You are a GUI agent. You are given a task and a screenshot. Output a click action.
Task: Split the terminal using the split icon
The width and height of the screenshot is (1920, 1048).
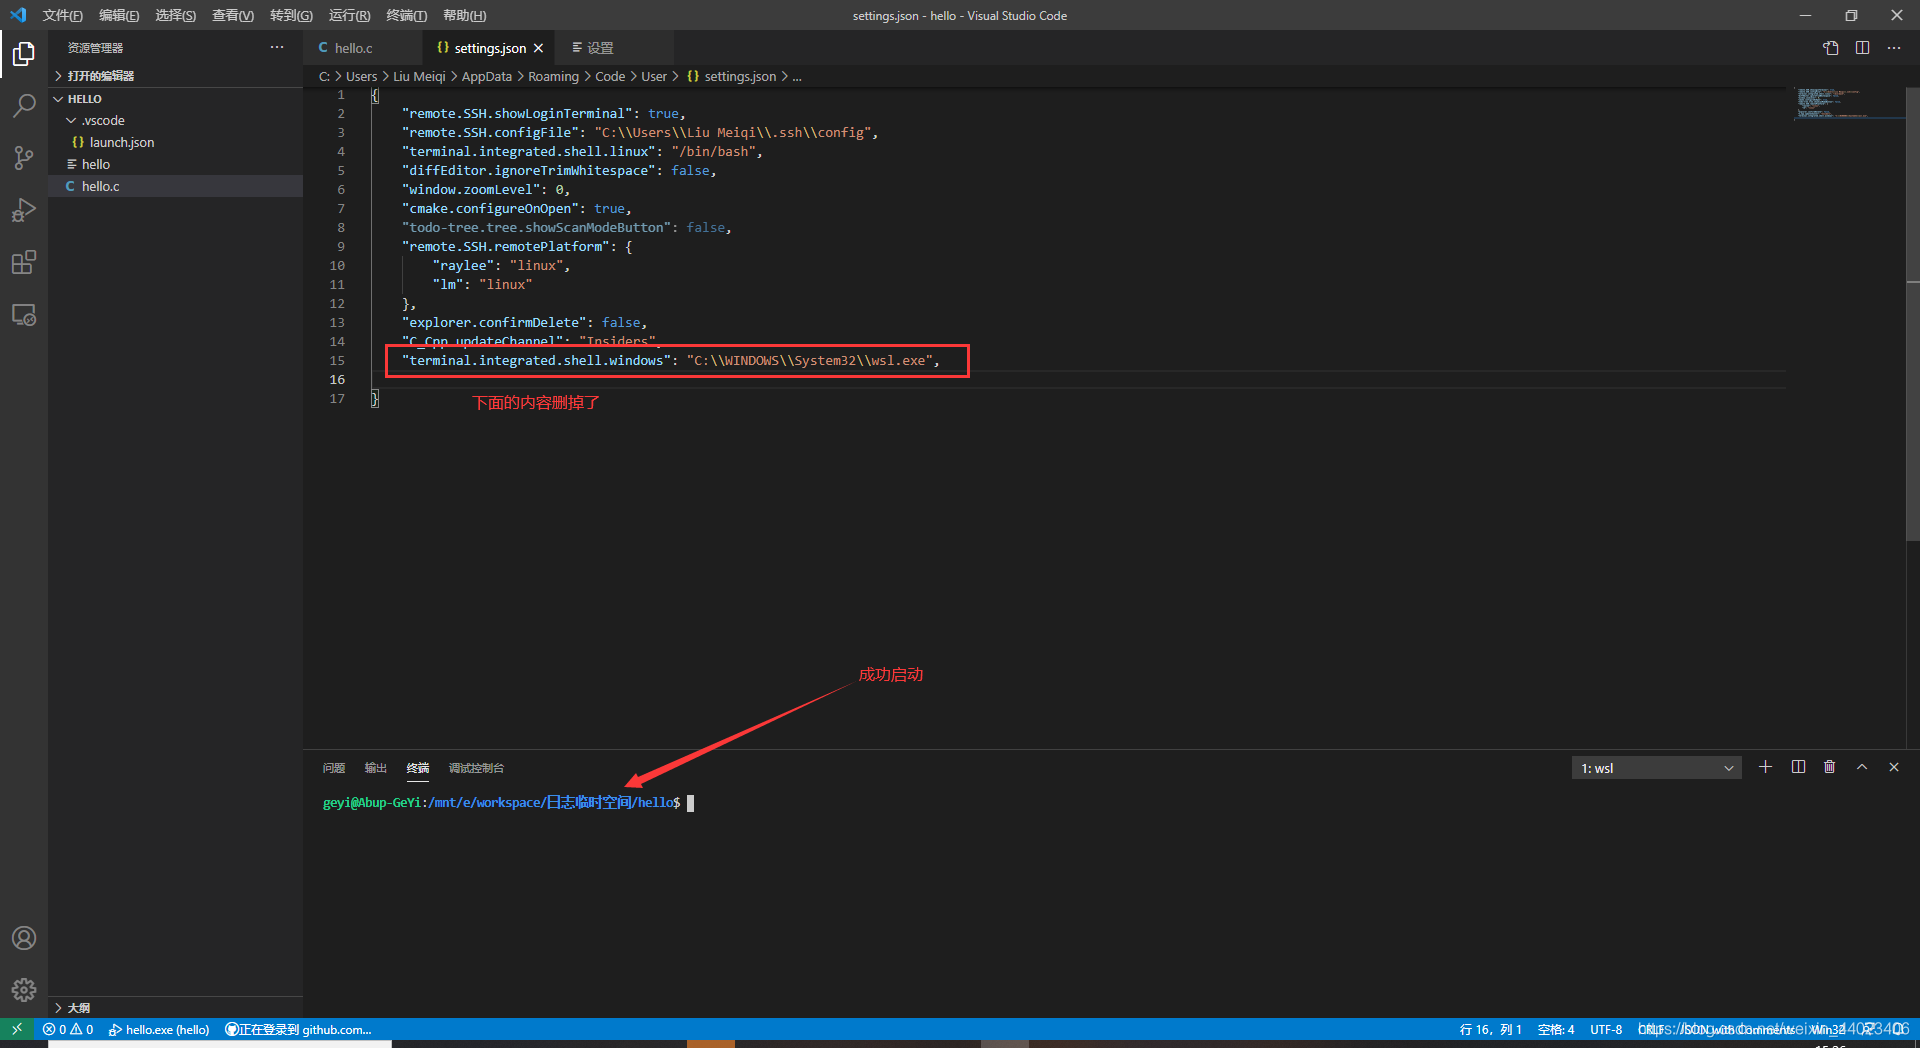(1798, 767)
